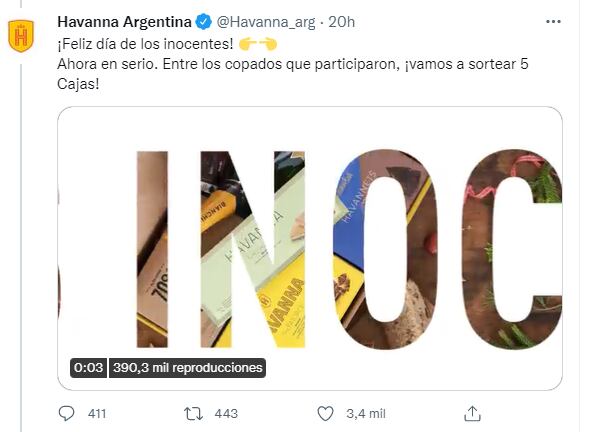Click the 0:03 video duration badge

pos(88,368)
